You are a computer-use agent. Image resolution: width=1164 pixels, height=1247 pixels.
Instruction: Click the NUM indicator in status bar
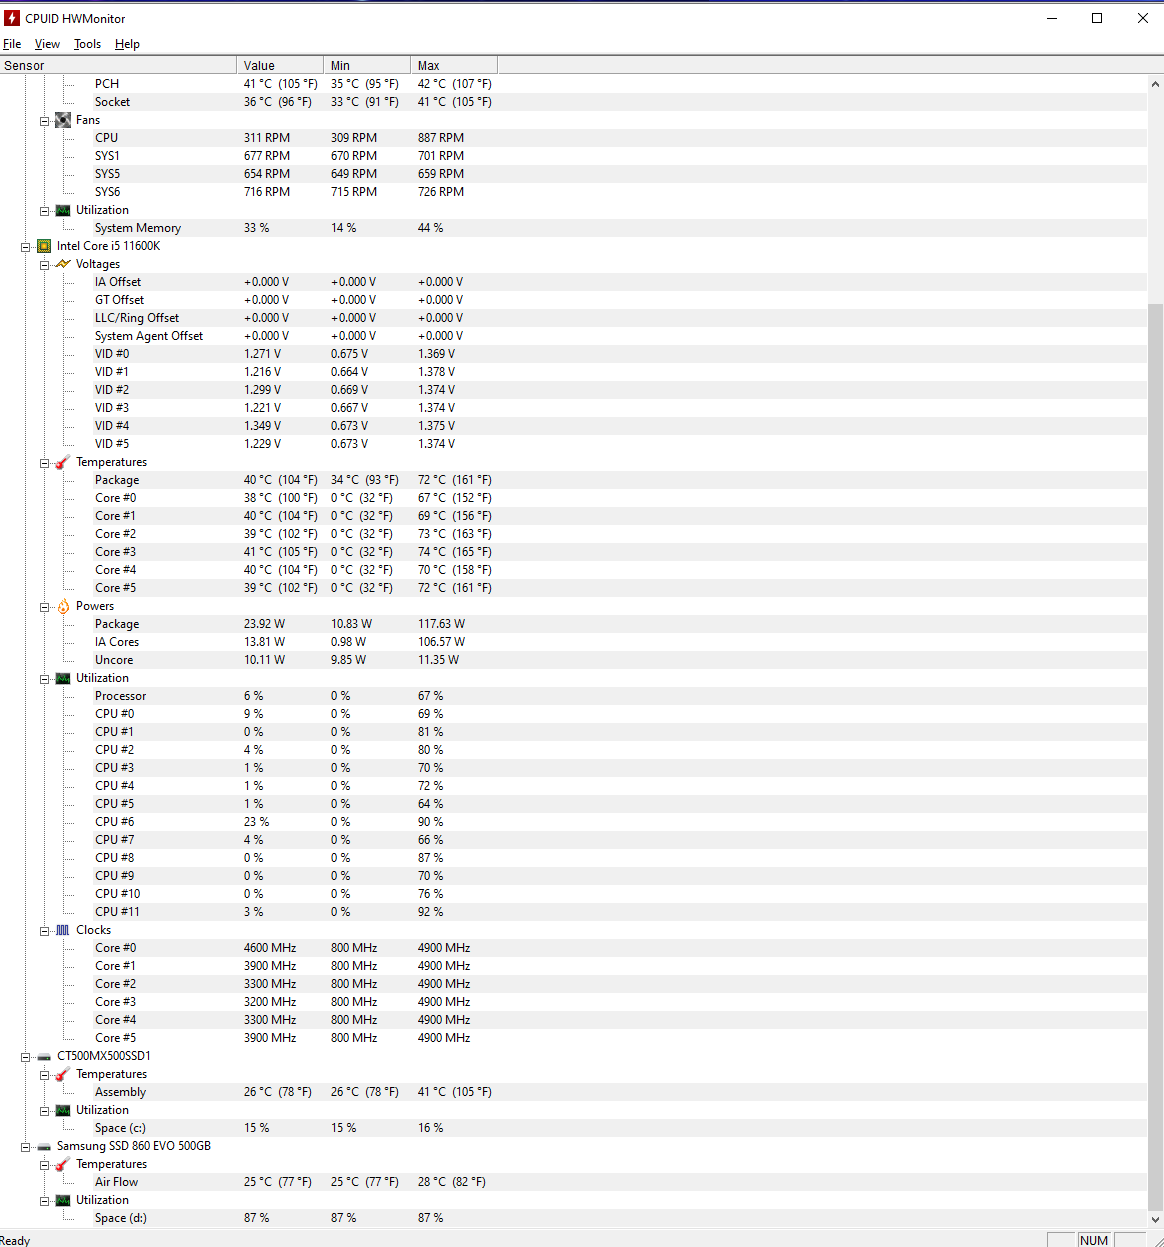(1094, 1240)
